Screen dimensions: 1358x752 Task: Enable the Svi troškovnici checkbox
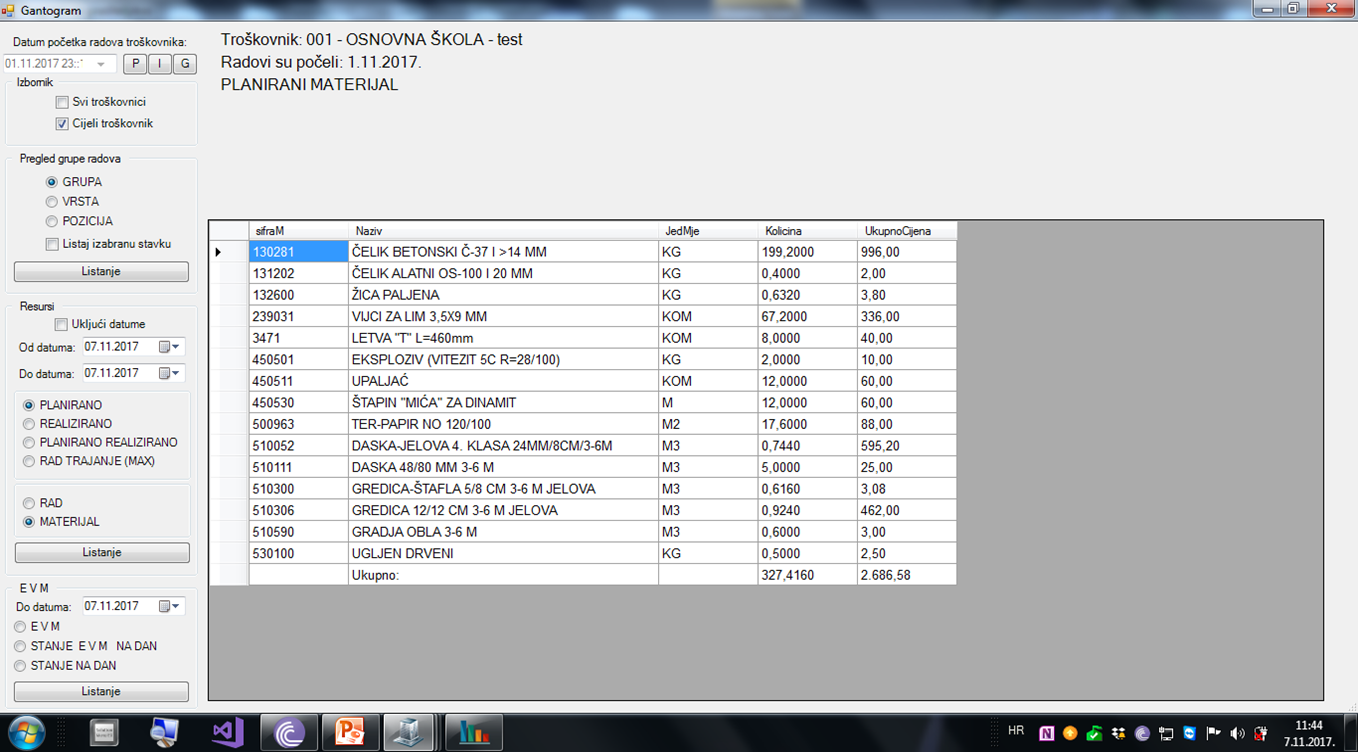62,102
